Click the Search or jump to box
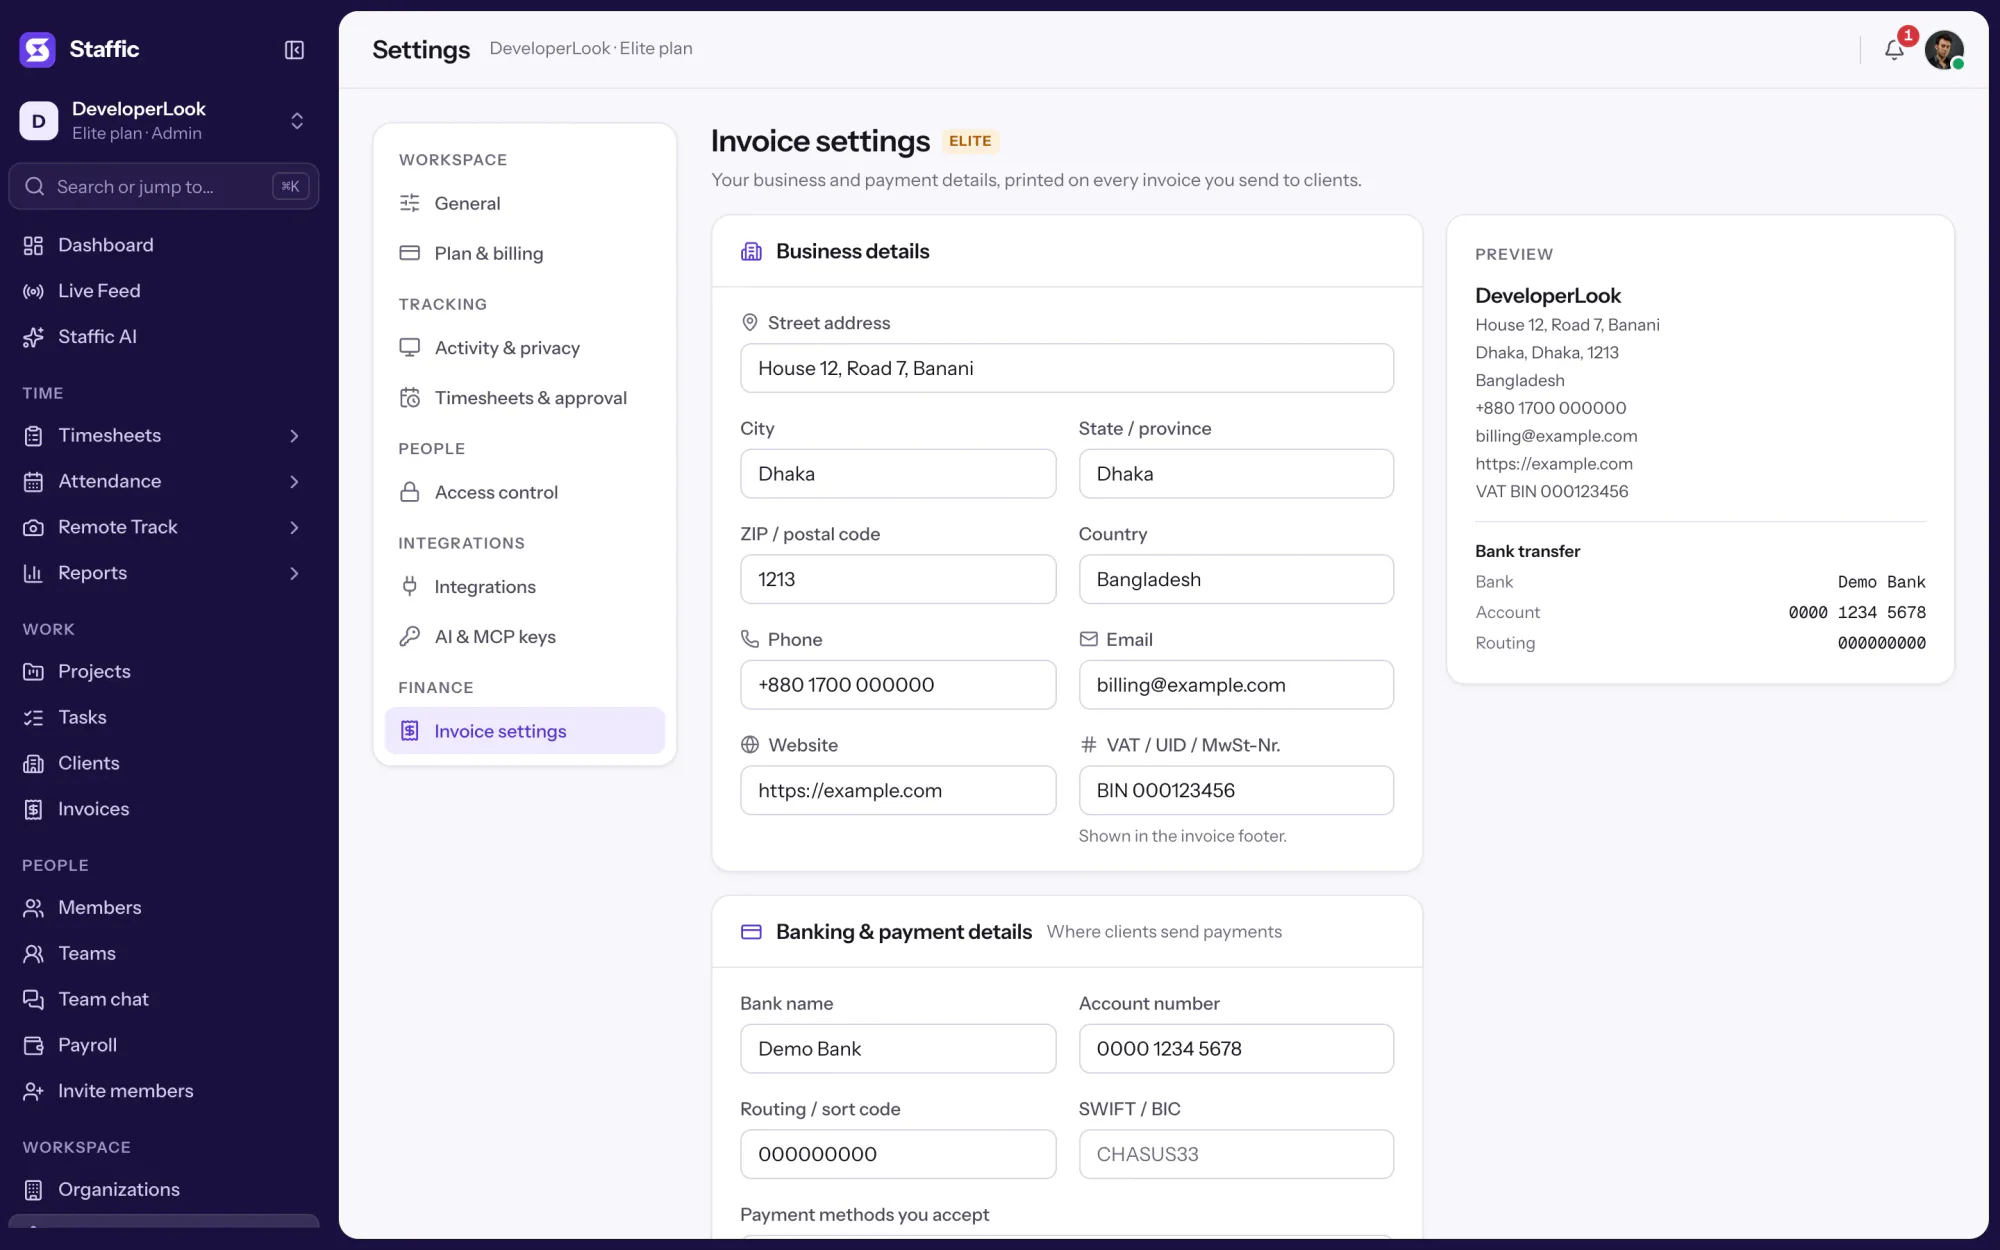The image size is (2000, 1250). [x=164, y=187]
